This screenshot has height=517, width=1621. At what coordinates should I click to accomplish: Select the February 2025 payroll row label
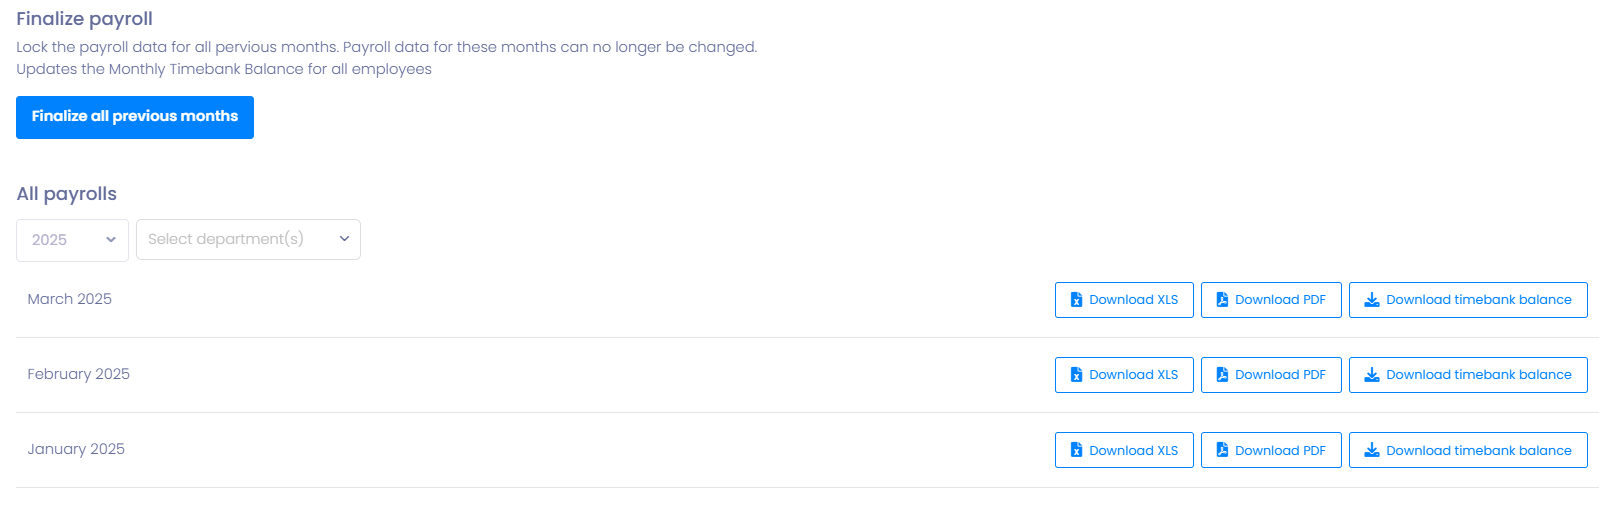pyautogui.click(x=78, y=374)
